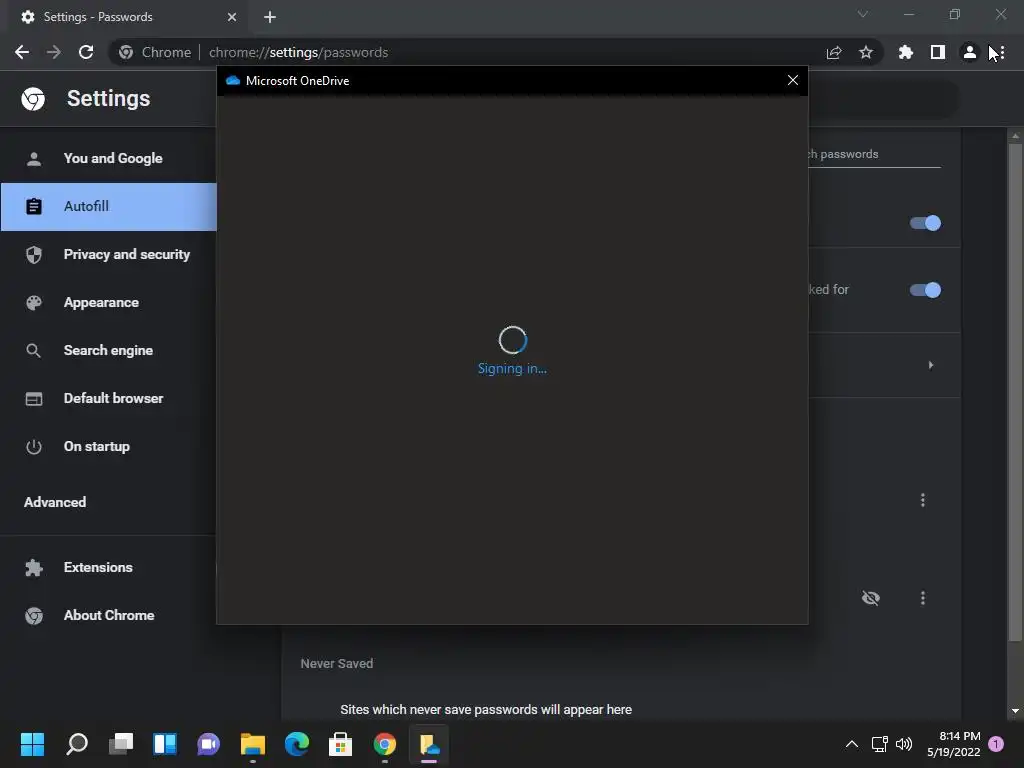Viewport: 1024px width, 768px height.
Task: Open You and Google settings section
Action: click(108, 158)
